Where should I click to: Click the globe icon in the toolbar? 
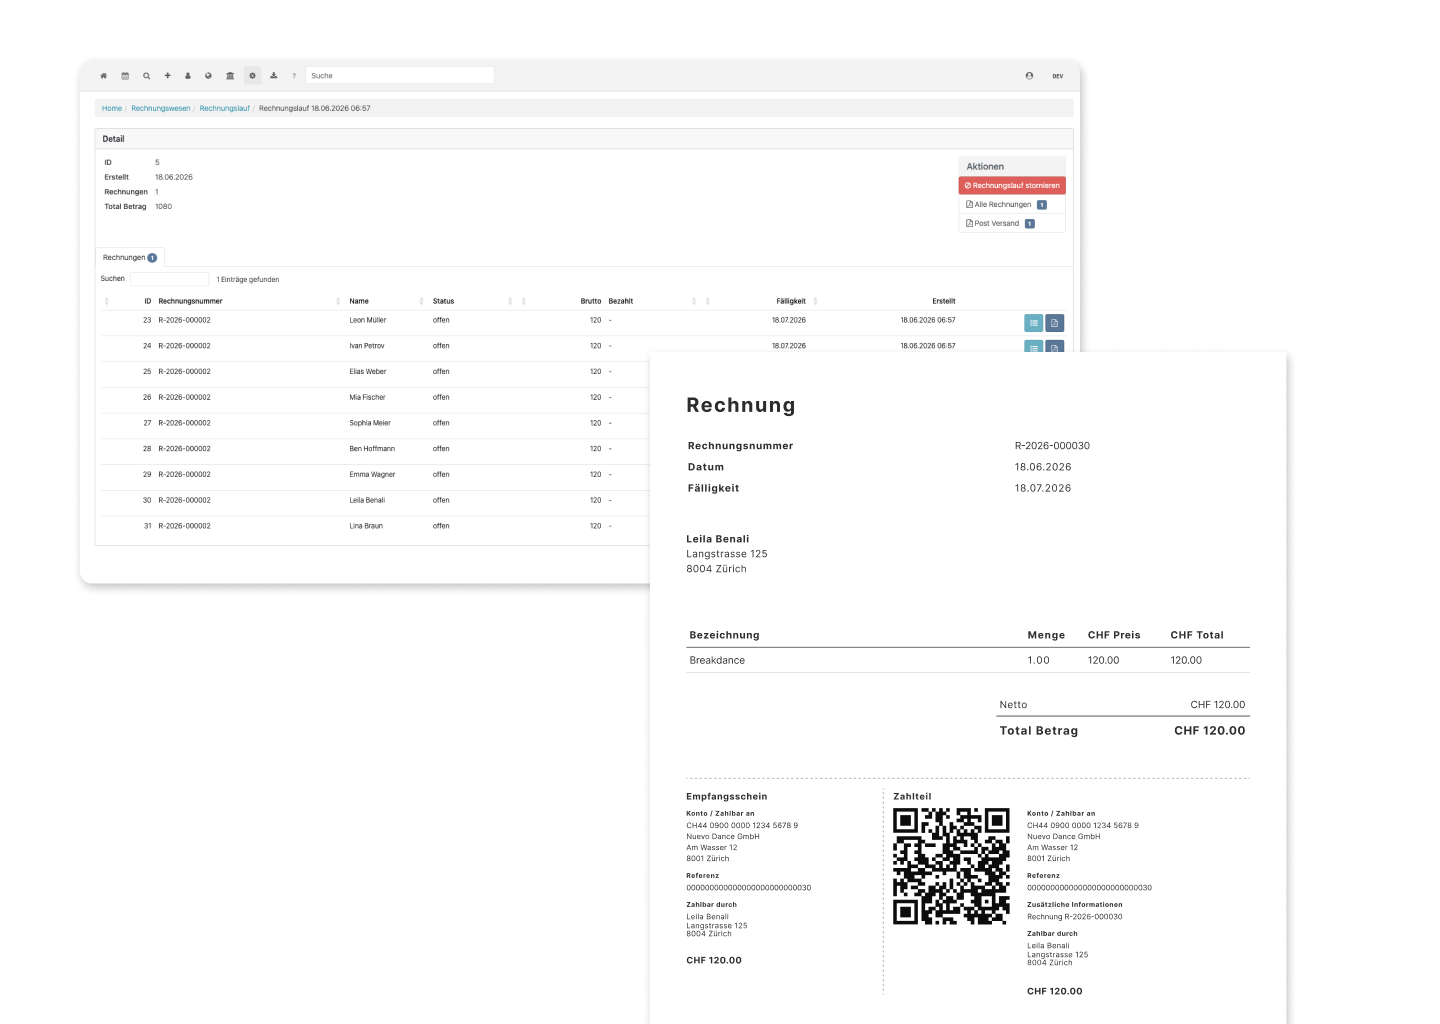coord(208,76)
